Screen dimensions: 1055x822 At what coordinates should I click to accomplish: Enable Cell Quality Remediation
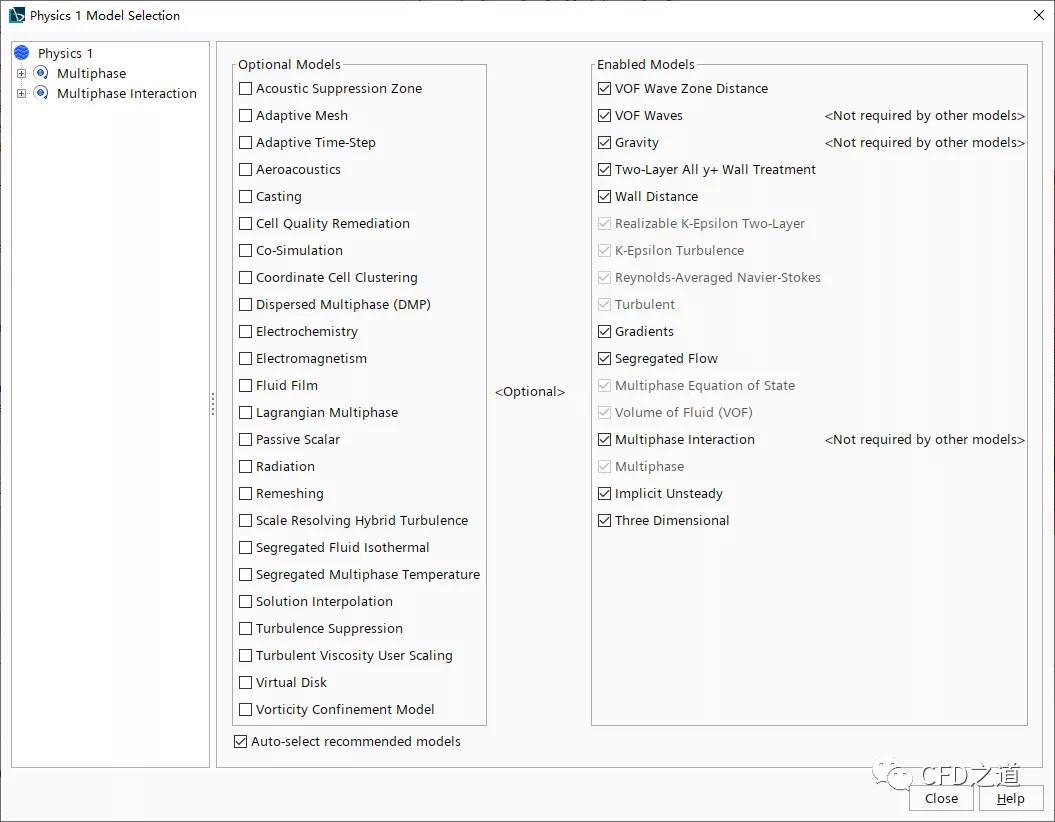(246, 223)
